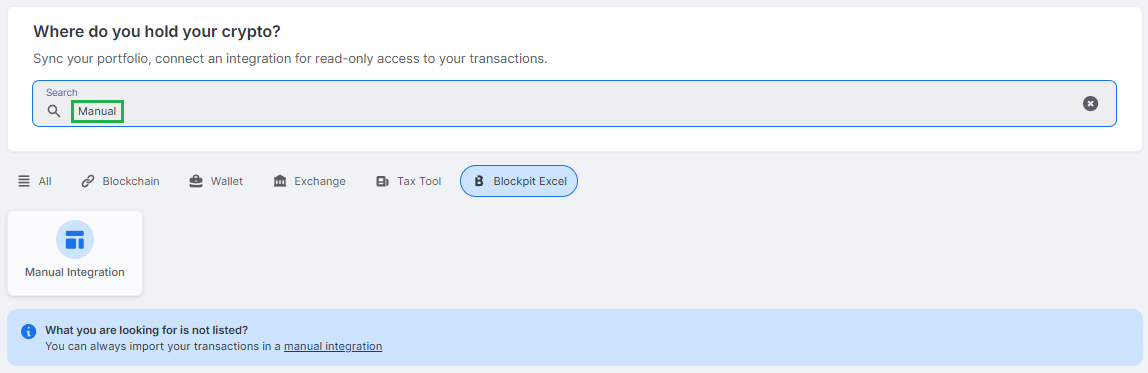1148x373 pixels.
Task: Click the magnifying glass search icon
Action: pos(53,111)
